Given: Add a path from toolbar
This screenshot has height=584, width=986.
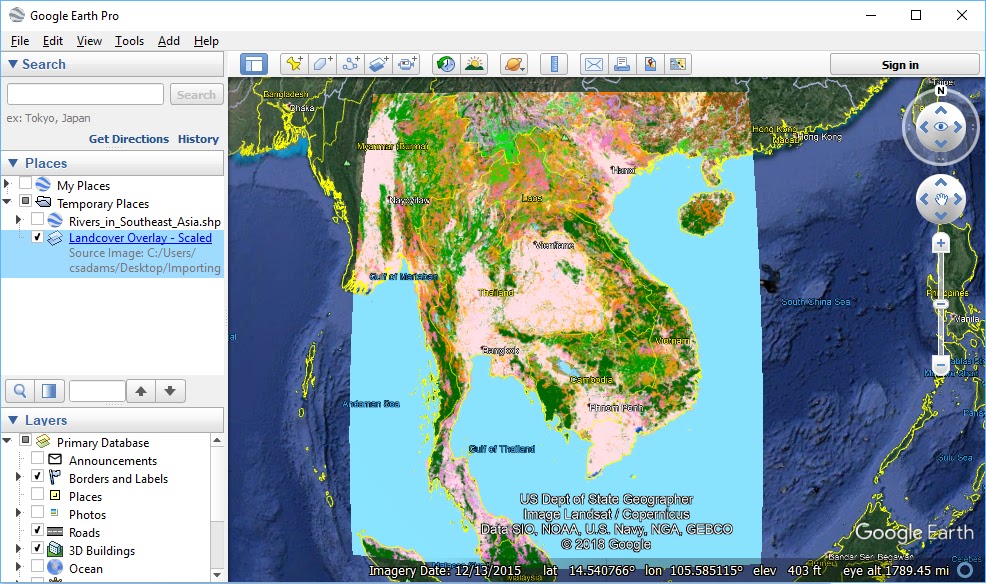Looking at the screenshot, I should click(350, 64).
